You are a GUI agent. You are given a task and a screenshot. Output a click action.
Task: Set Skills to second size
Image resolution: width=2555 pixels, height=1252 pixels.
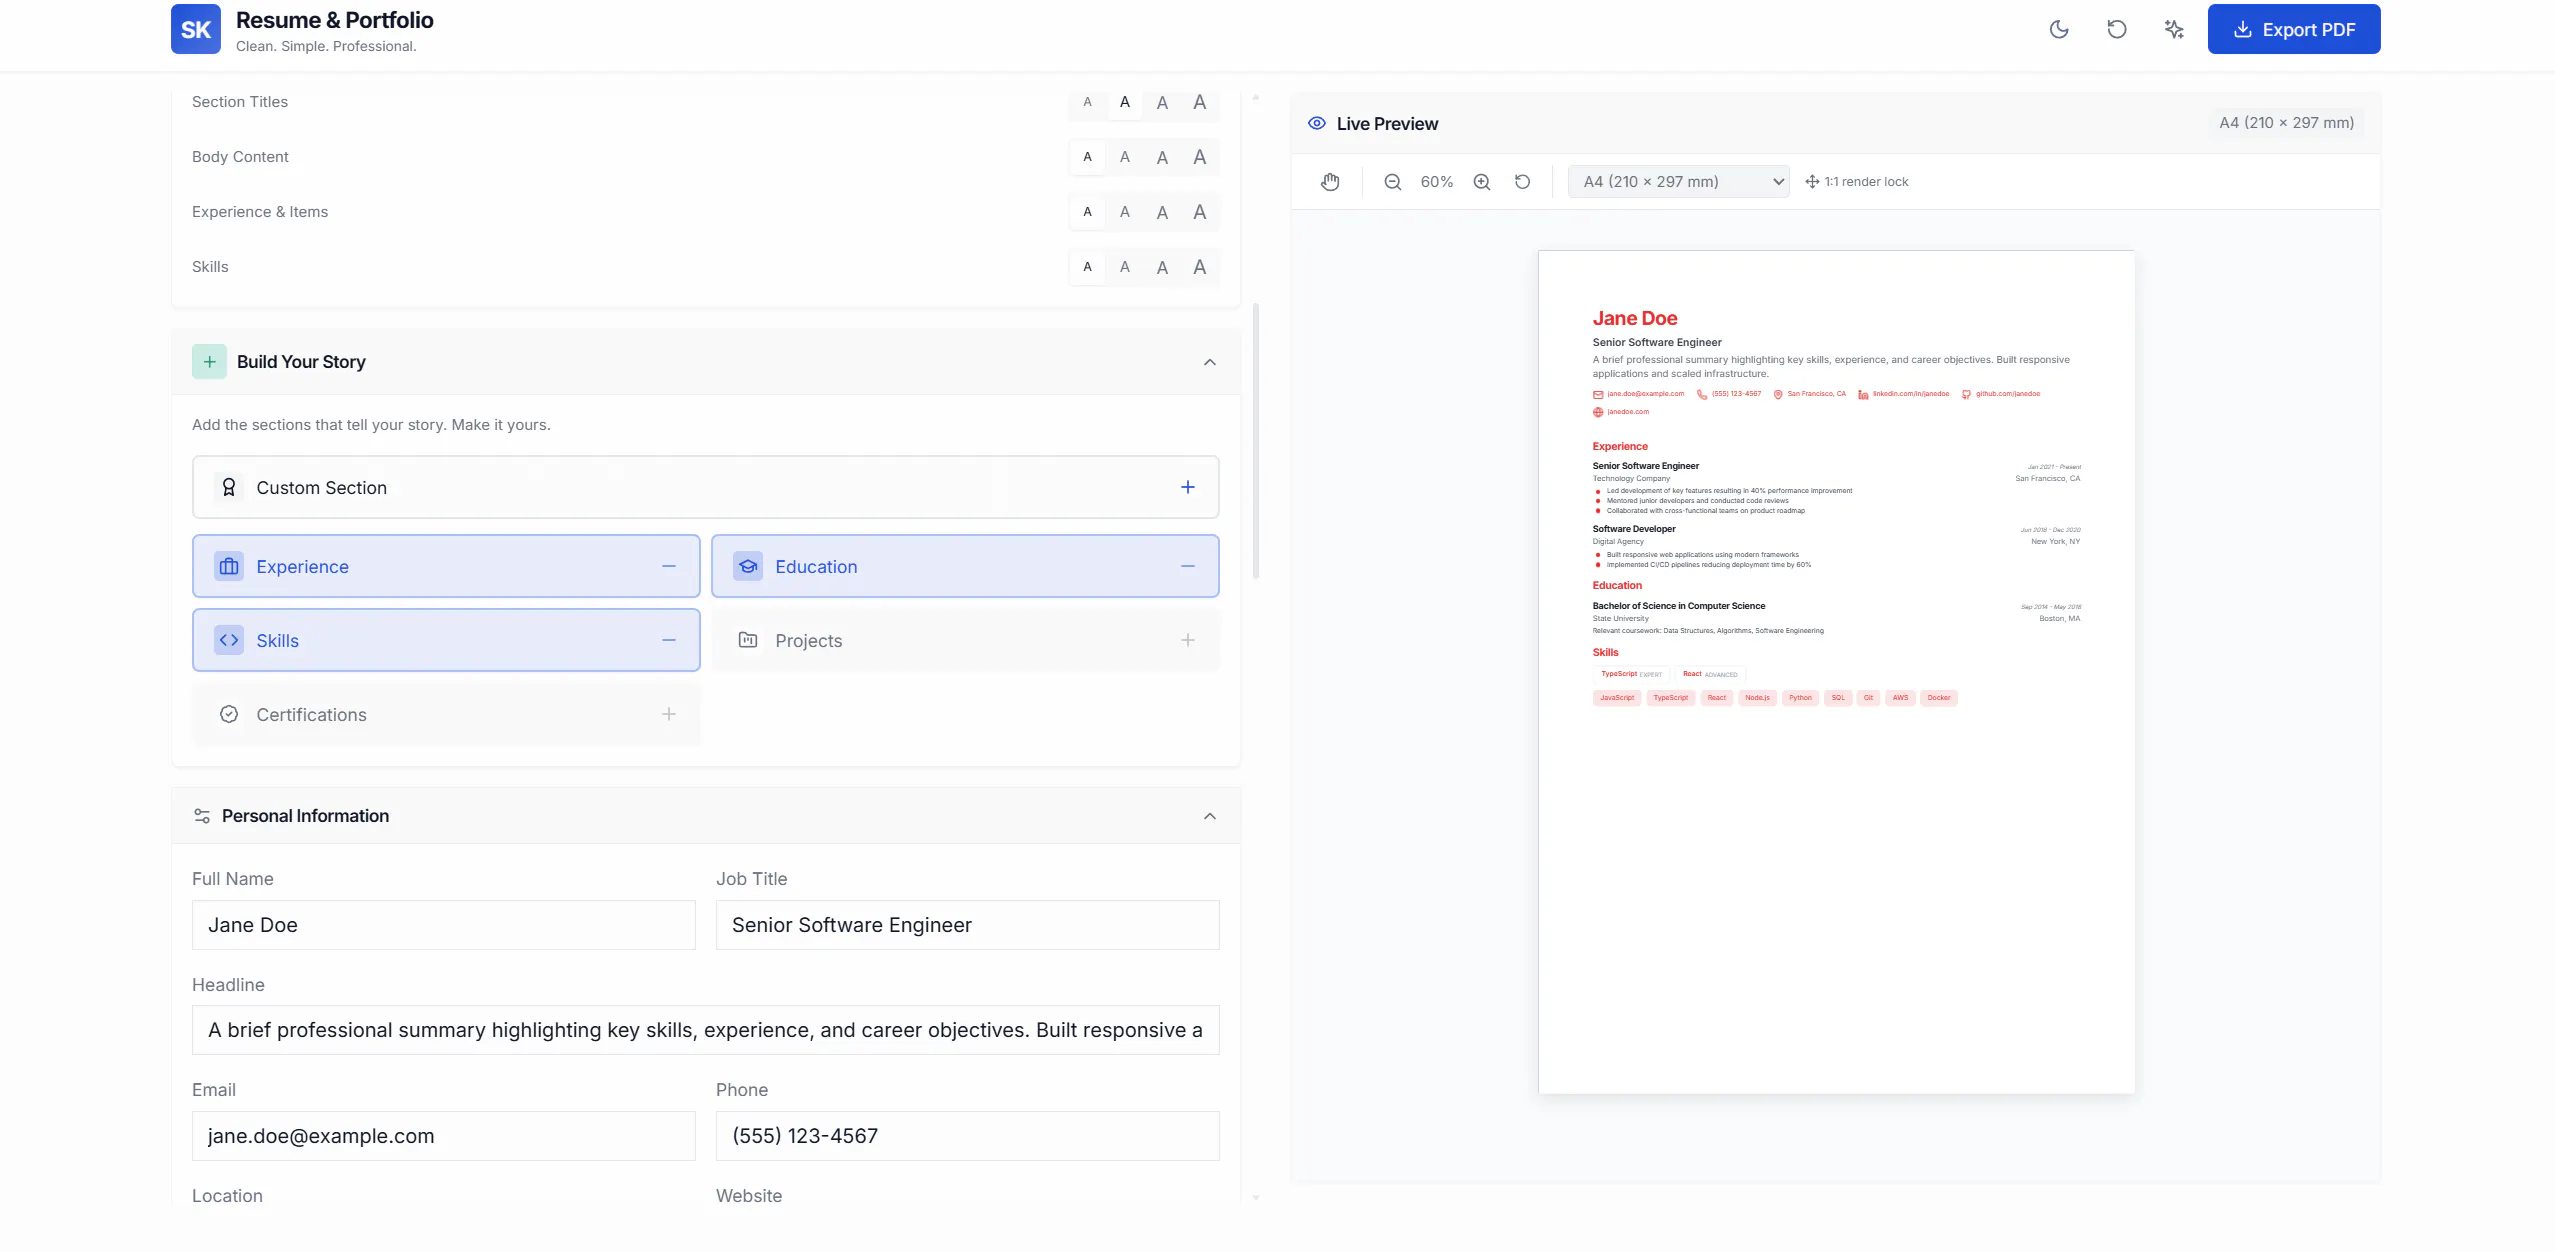[x=1125, y=267]
